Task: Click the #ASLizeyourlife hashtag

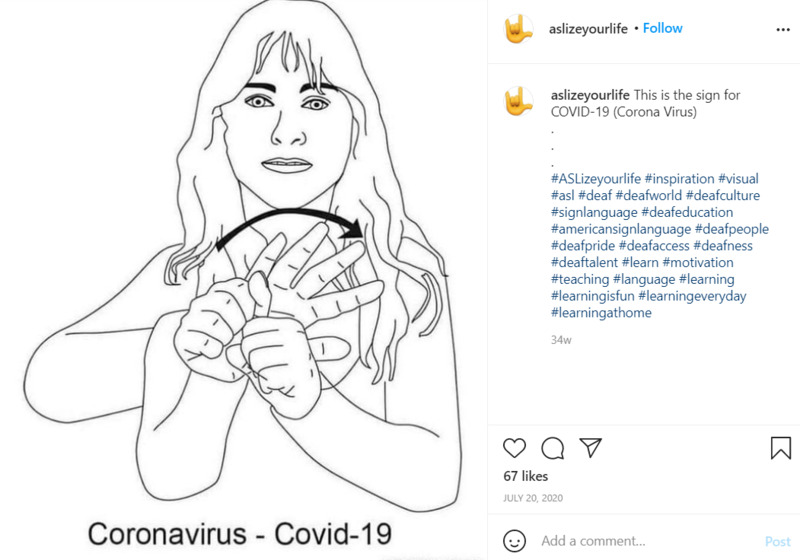Action: click(x=595, y=179)
